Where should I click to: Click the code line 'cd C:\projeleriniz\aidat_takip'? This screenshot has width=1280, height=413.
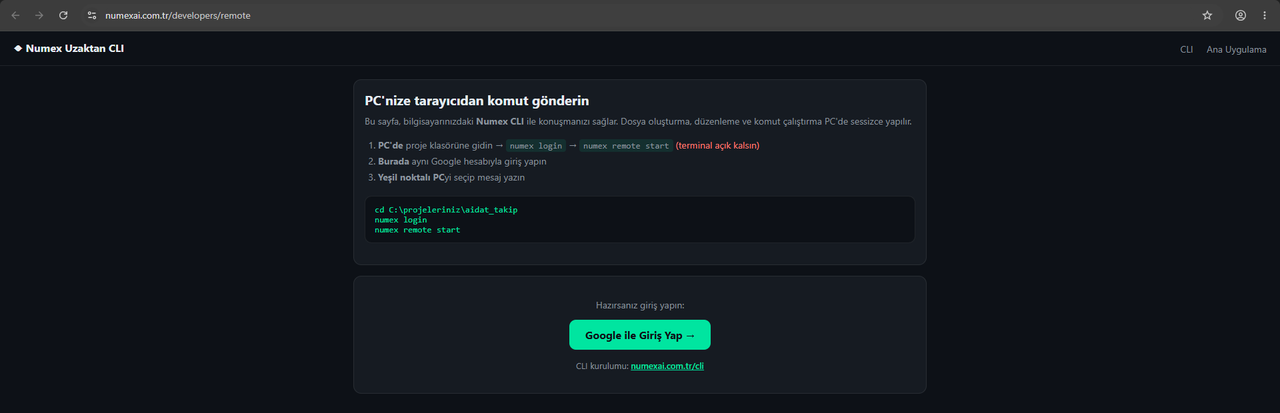(x=446, y=210)
